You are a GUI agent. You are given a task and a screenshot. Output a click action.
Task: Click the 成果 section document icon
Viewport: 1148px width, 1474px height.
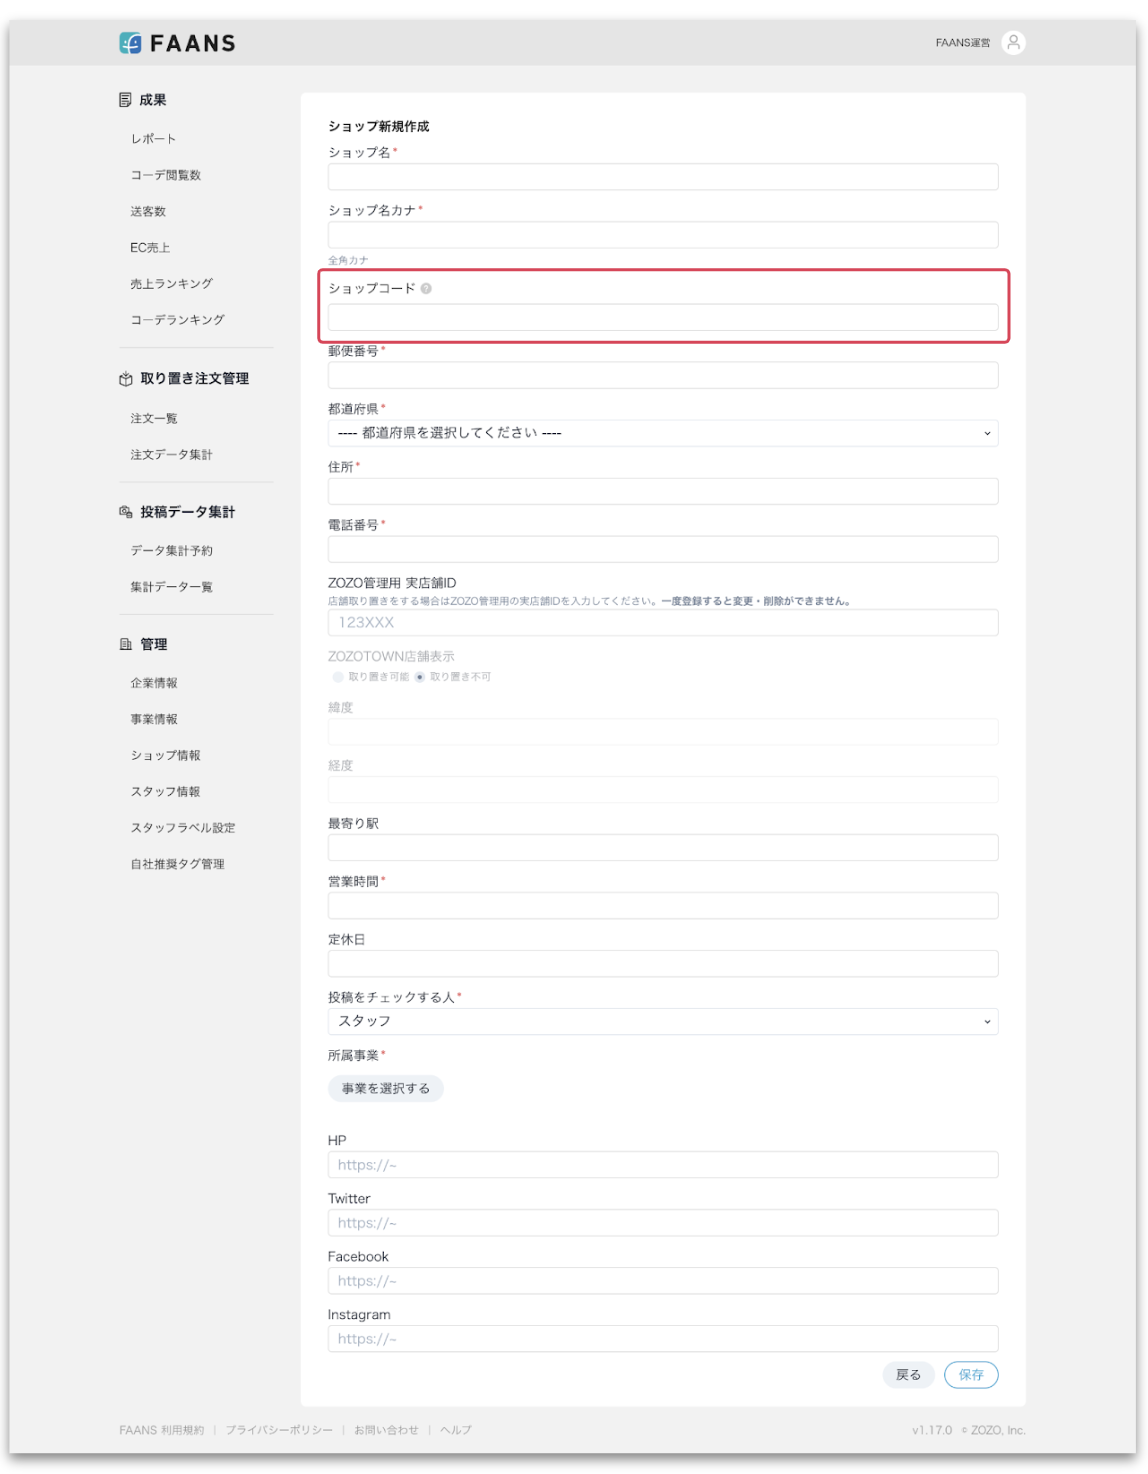click(x=125, y=100)
